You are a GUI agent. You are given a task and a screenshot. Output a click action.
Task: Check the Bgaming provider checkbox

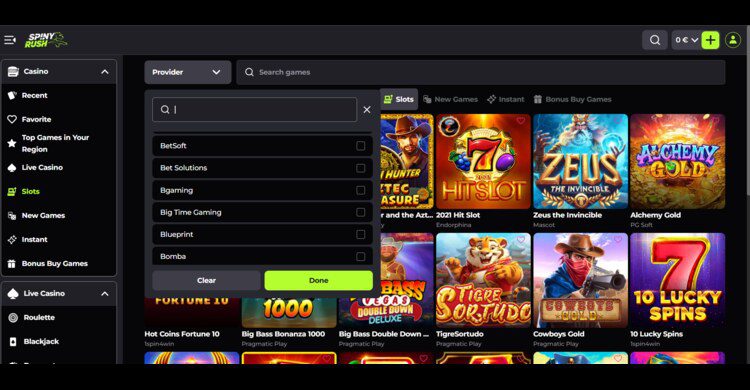pos(361,190)
